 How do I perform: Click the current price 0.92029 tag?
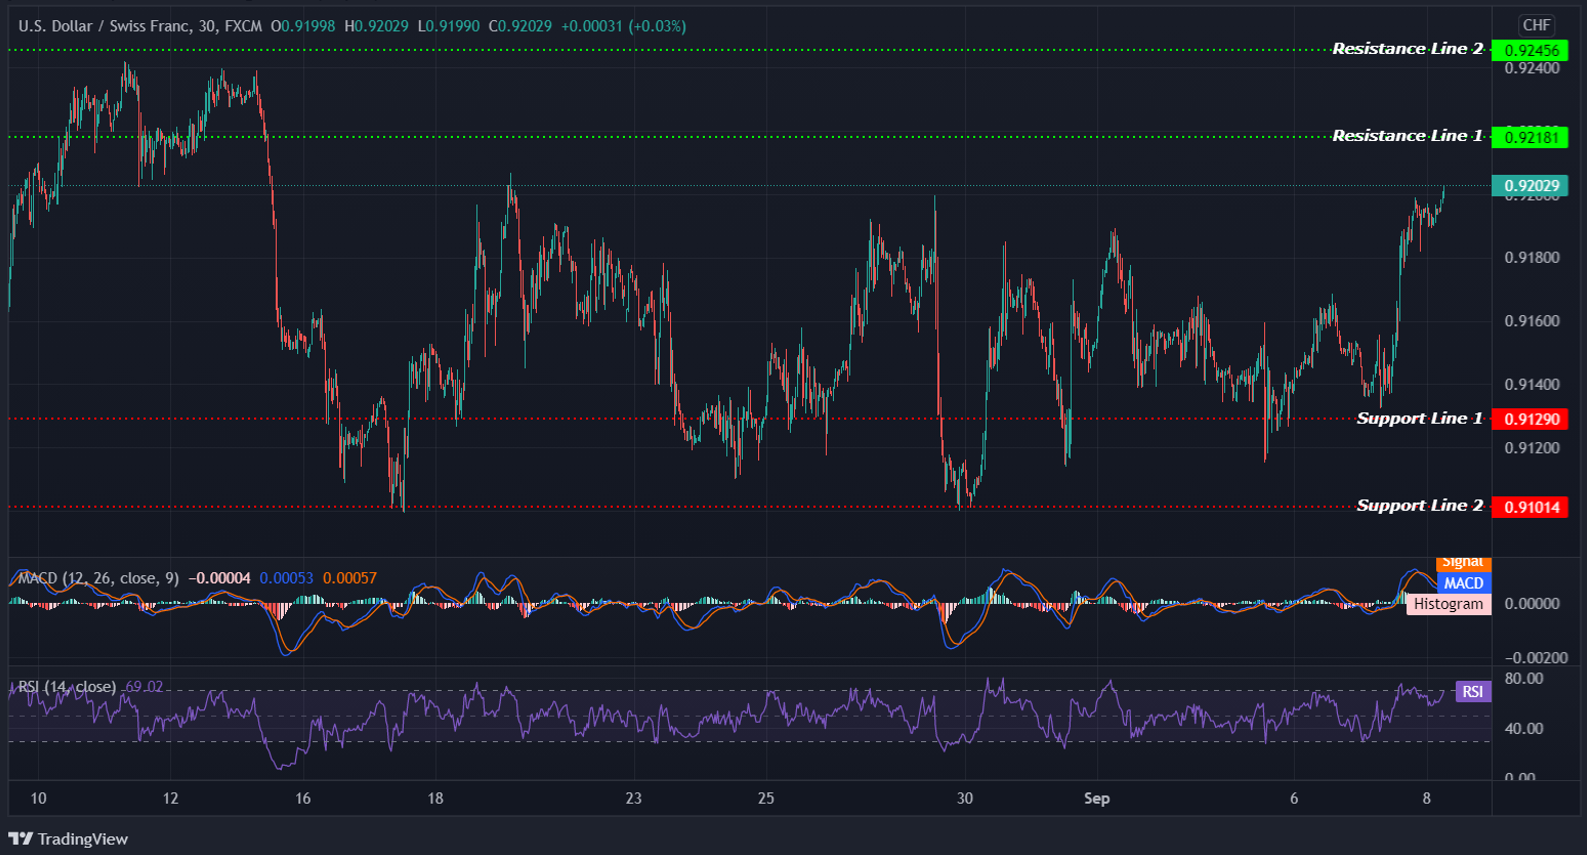(1530, 185)
